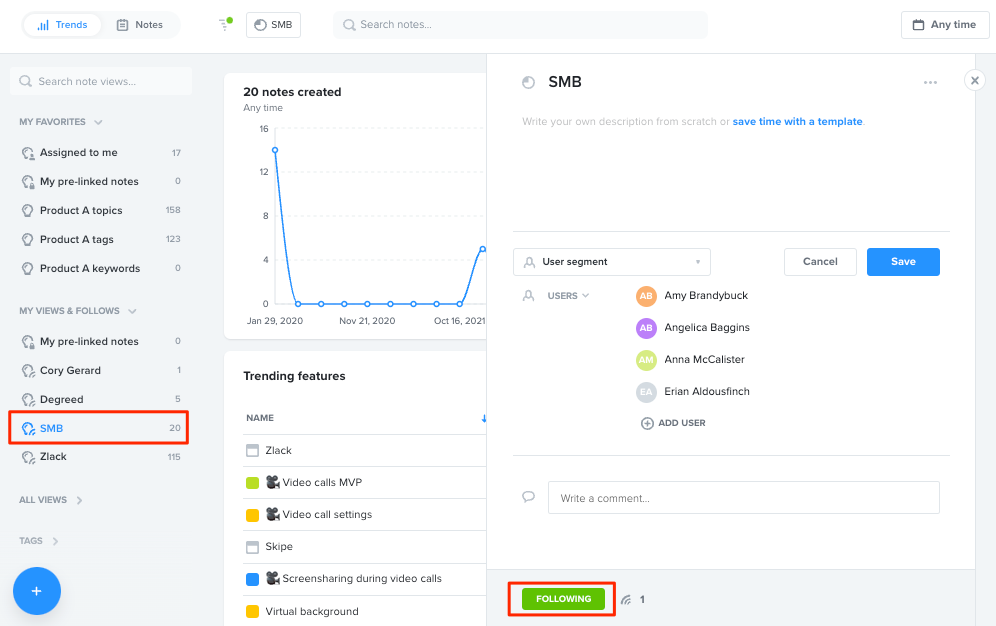Open the save time with a template link
Screen dimensions: 996x626
tap(797, 121)
